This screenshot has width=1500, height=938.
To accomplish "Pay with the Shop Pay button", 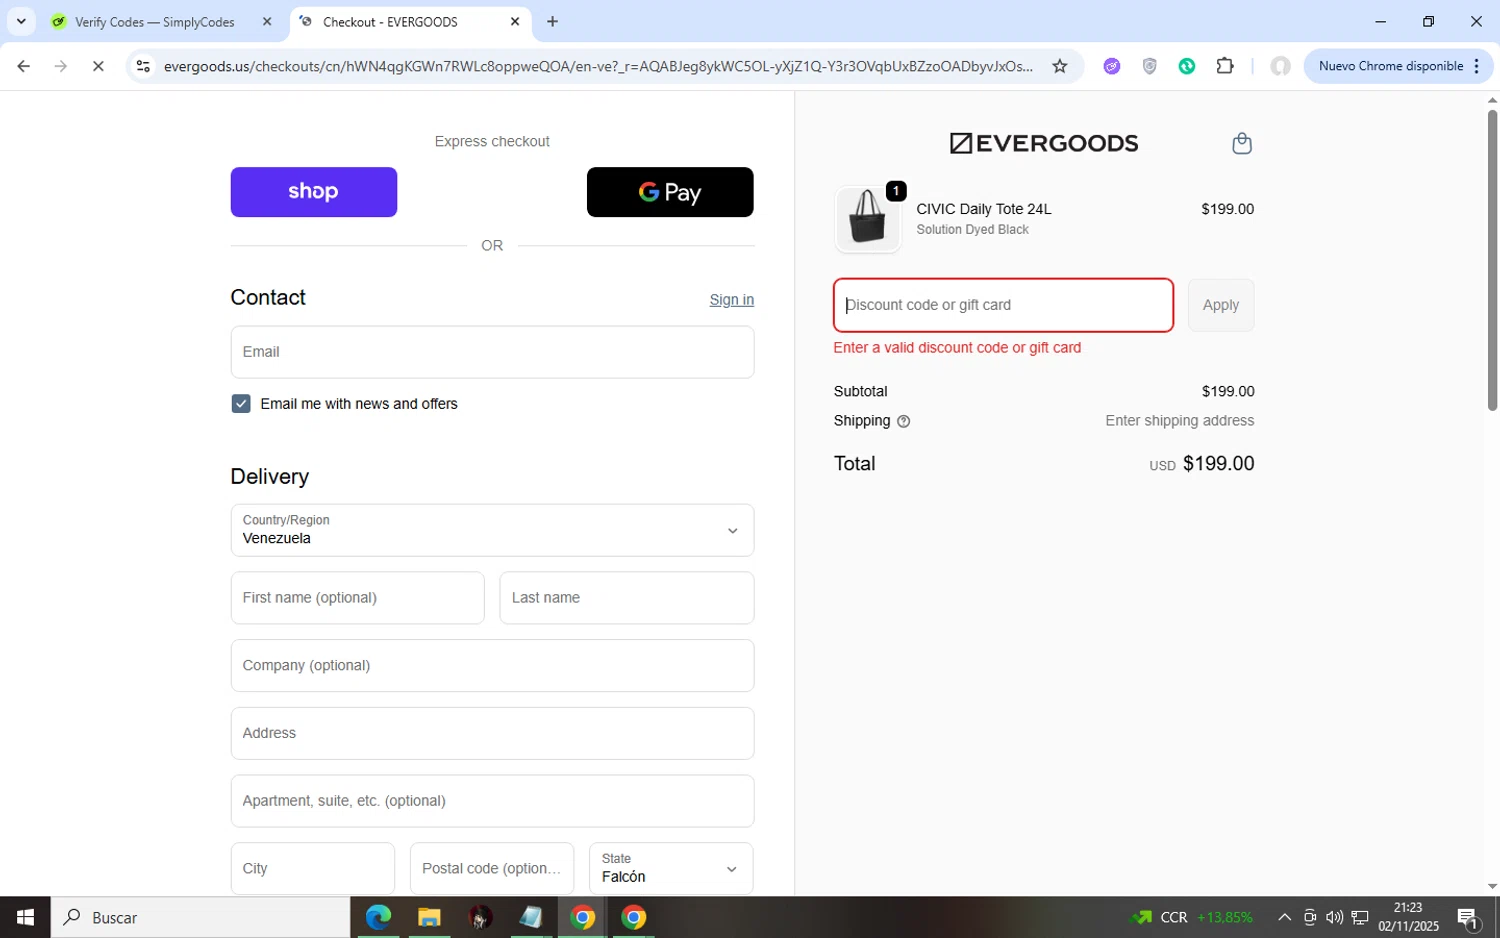I will [x=314, y=192].
